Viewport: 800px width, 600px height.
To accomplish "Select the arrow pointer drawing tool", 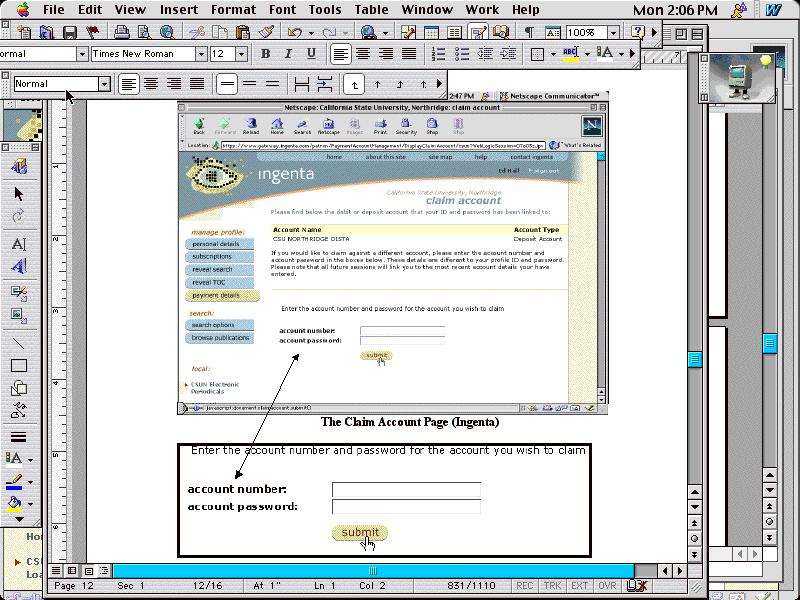I will click(19, 194).
